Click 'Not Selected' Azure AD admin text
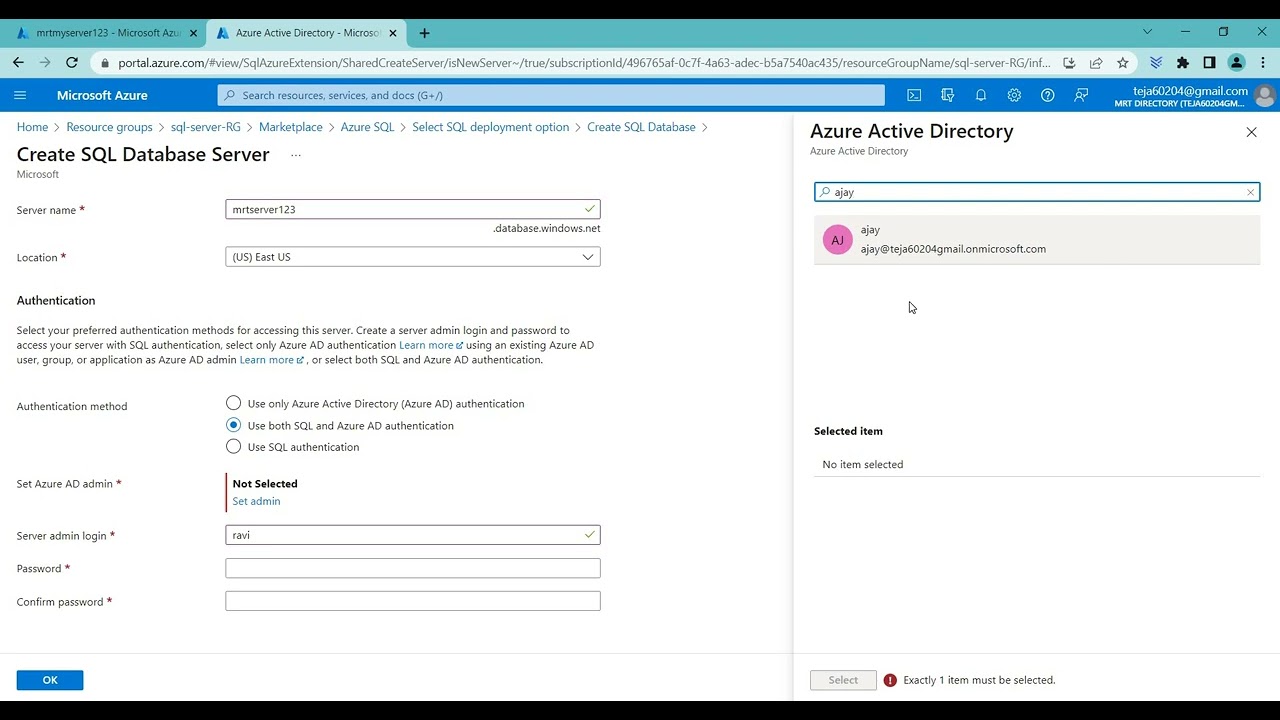 pos(265,483)
